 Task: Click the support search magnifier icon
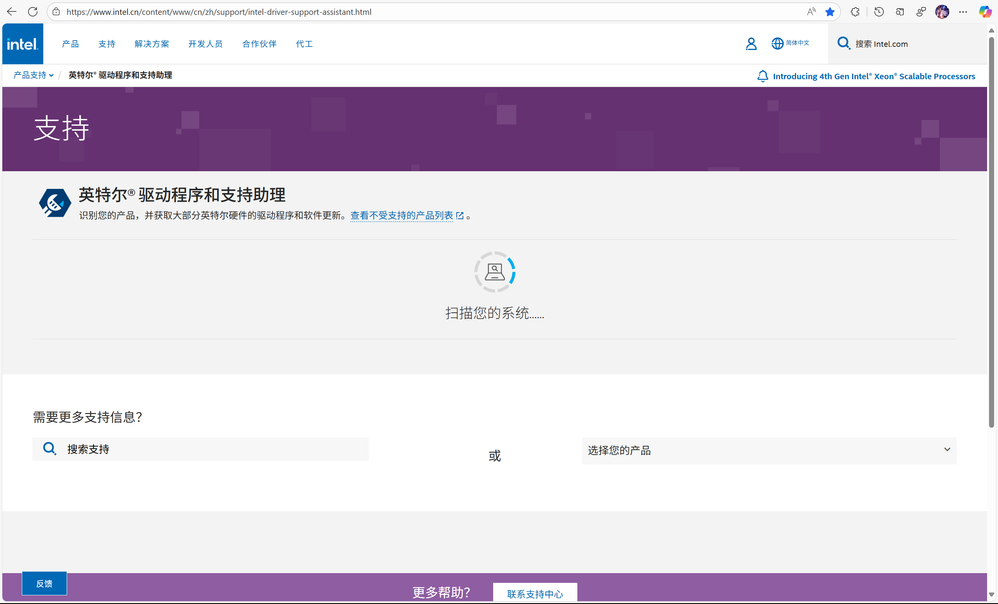(49, 449)
